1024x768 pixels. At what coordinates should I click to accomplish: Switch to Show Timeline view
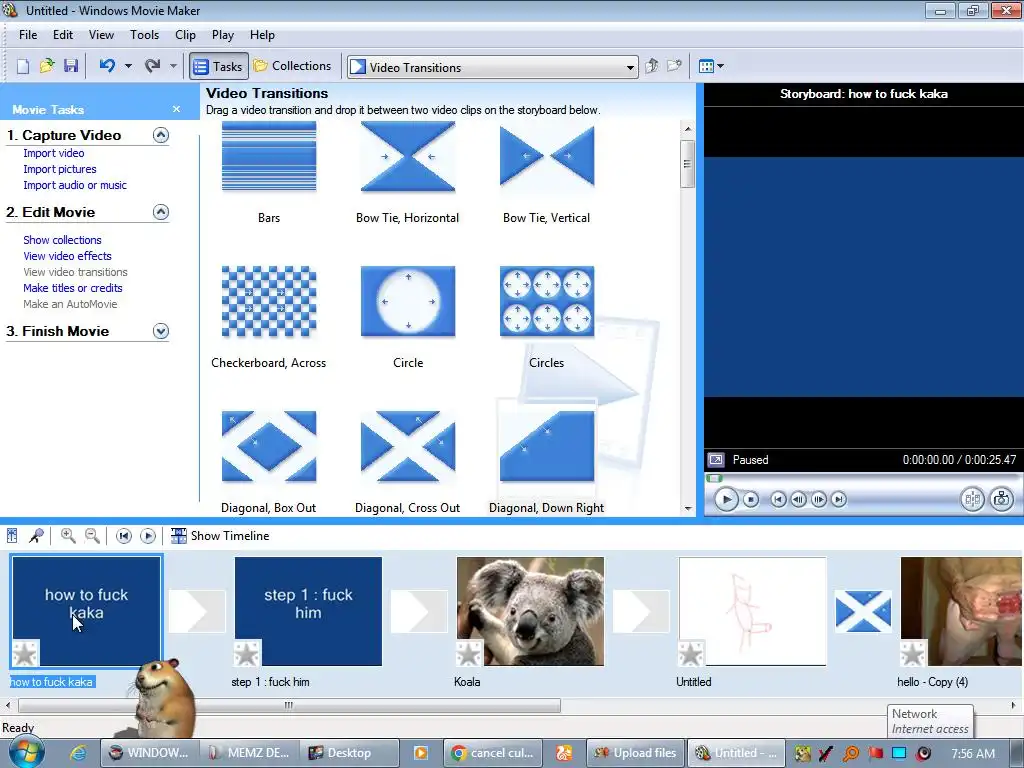click(220, 536)
